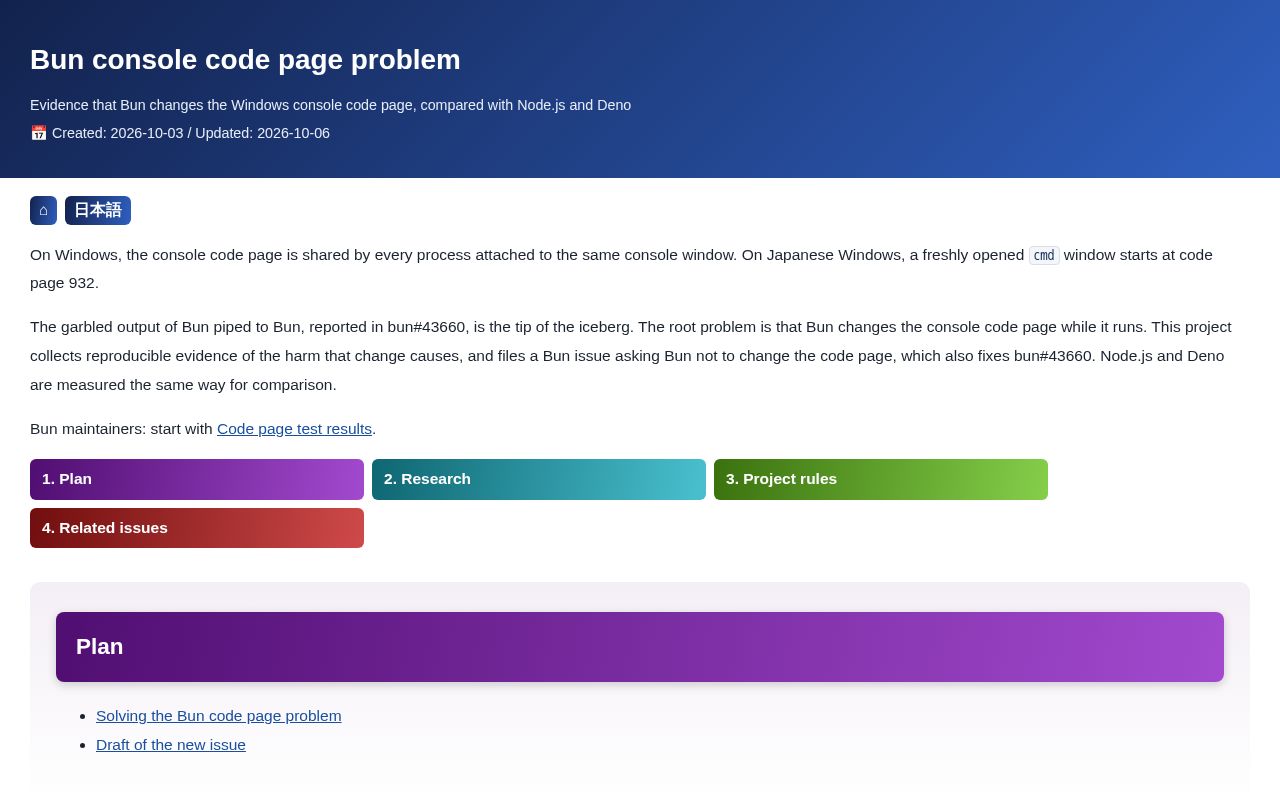Select the Plan section heading
The height and width of the screenshot is (800, 1280).
point(640,647)
